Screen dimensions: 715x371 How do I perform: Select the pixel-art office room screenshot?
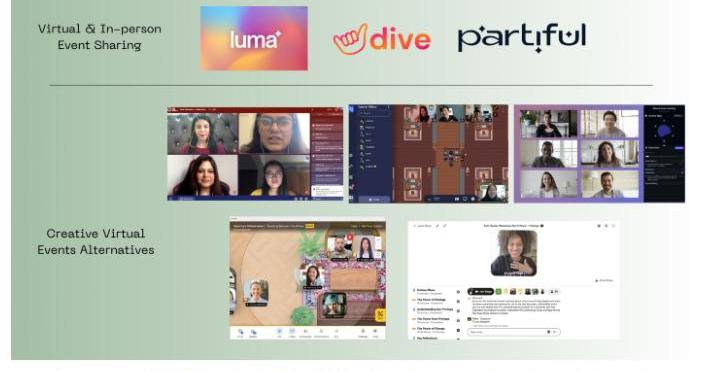428,154
